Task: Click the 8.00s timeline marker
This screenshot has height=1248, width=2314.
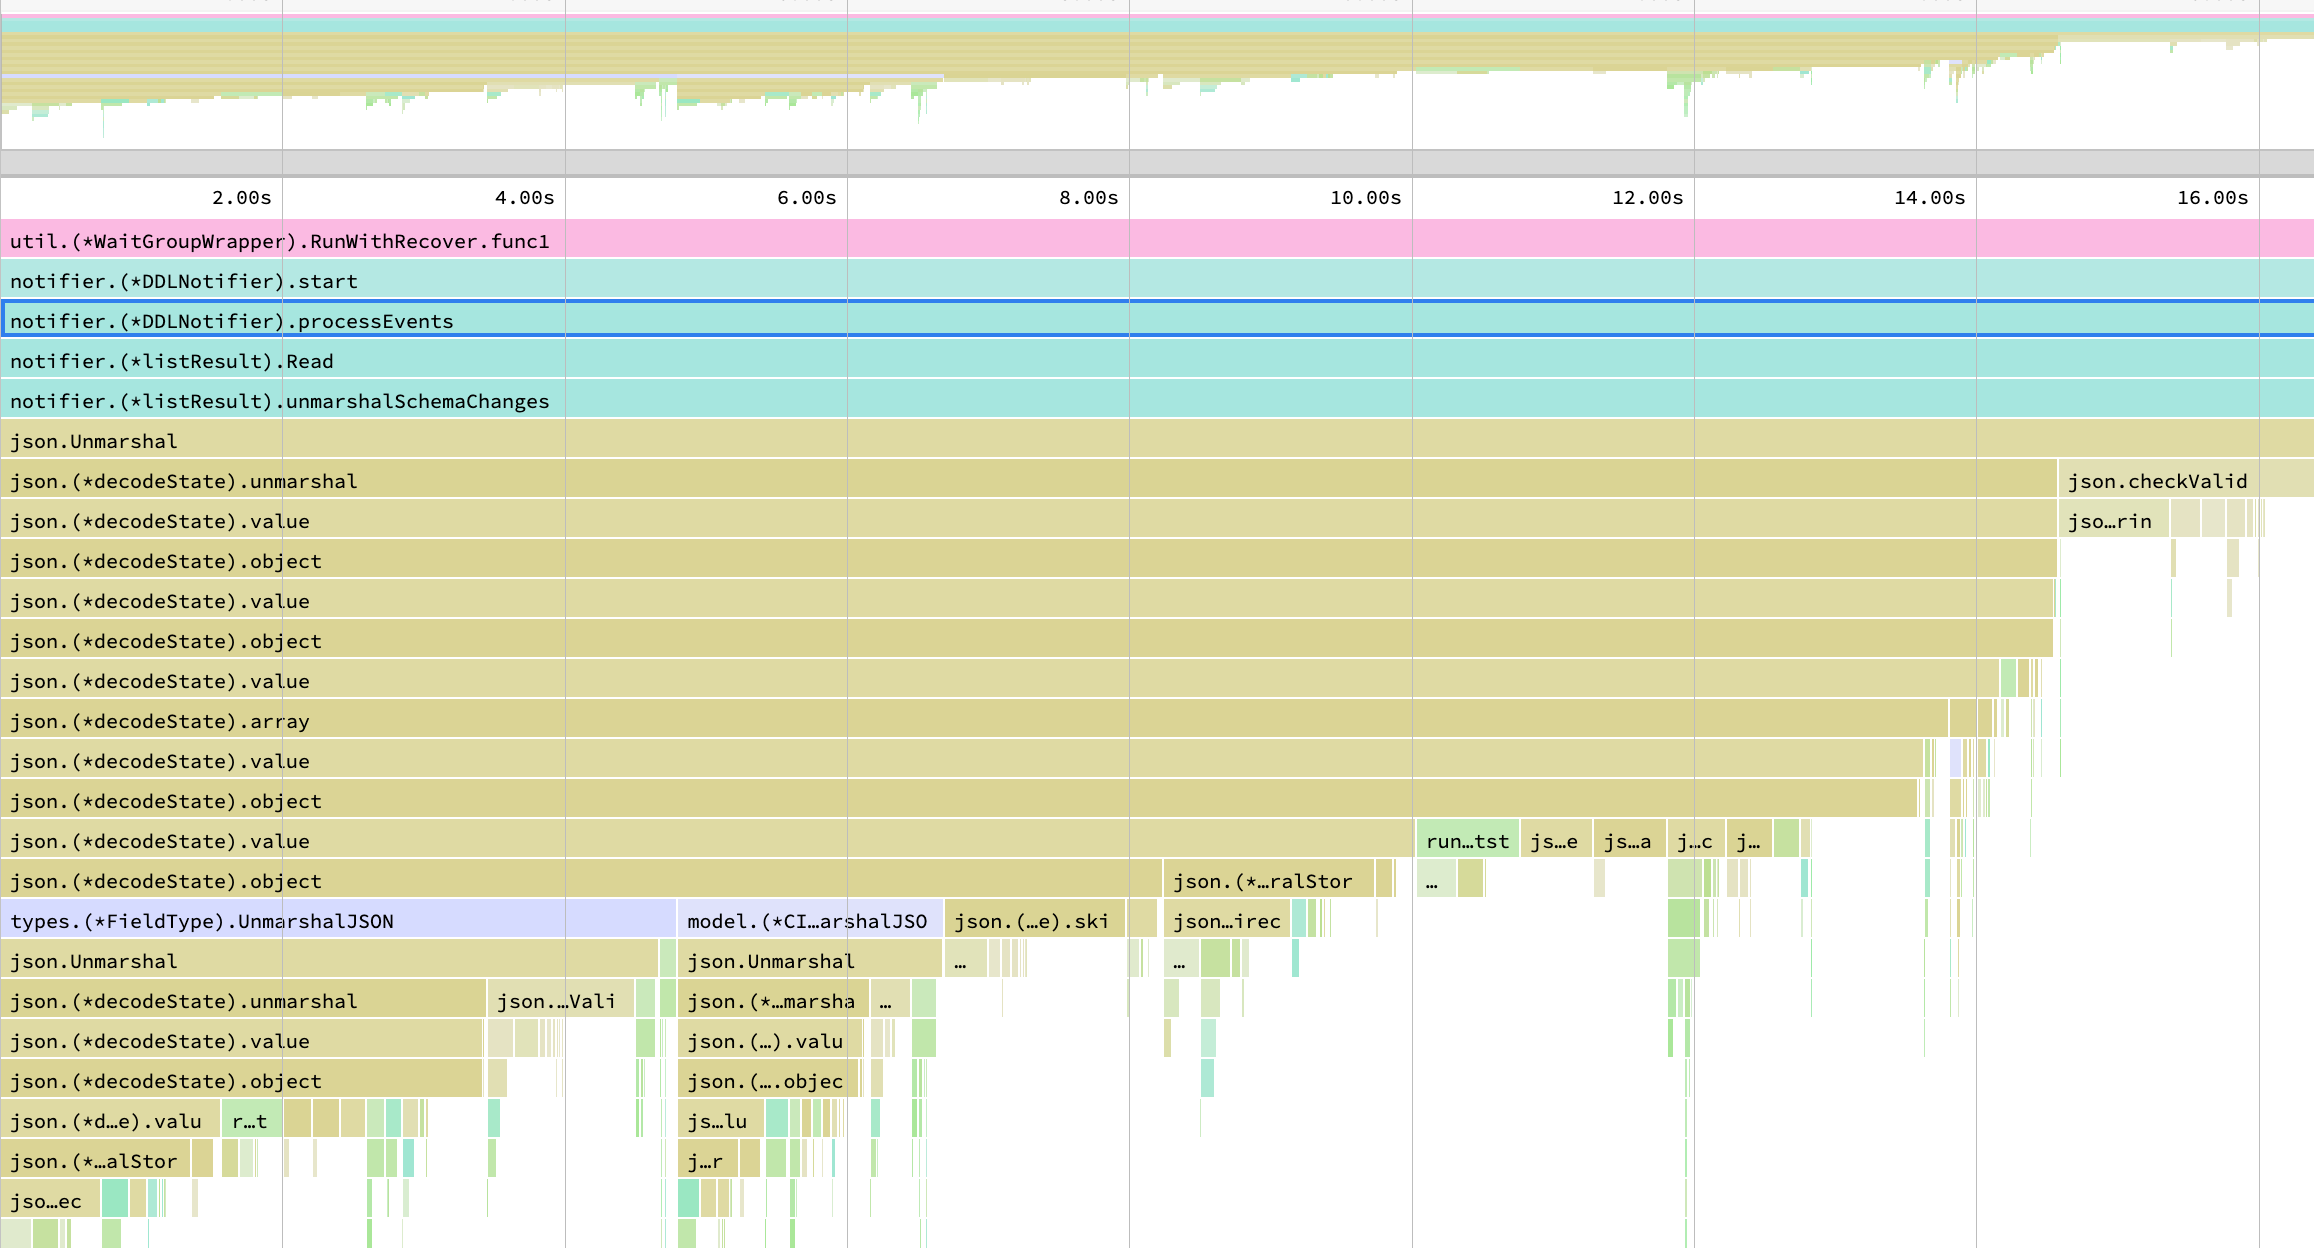Action: pyautogui.click(x=1088, y=198)
